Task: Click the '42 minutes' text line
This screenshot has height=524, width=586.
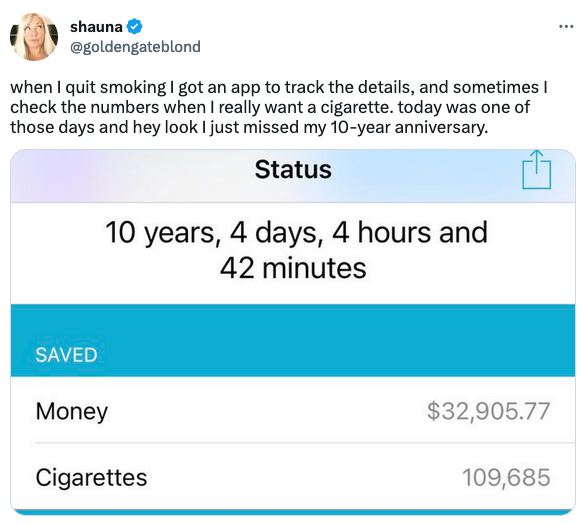Action: pos(293,268)
